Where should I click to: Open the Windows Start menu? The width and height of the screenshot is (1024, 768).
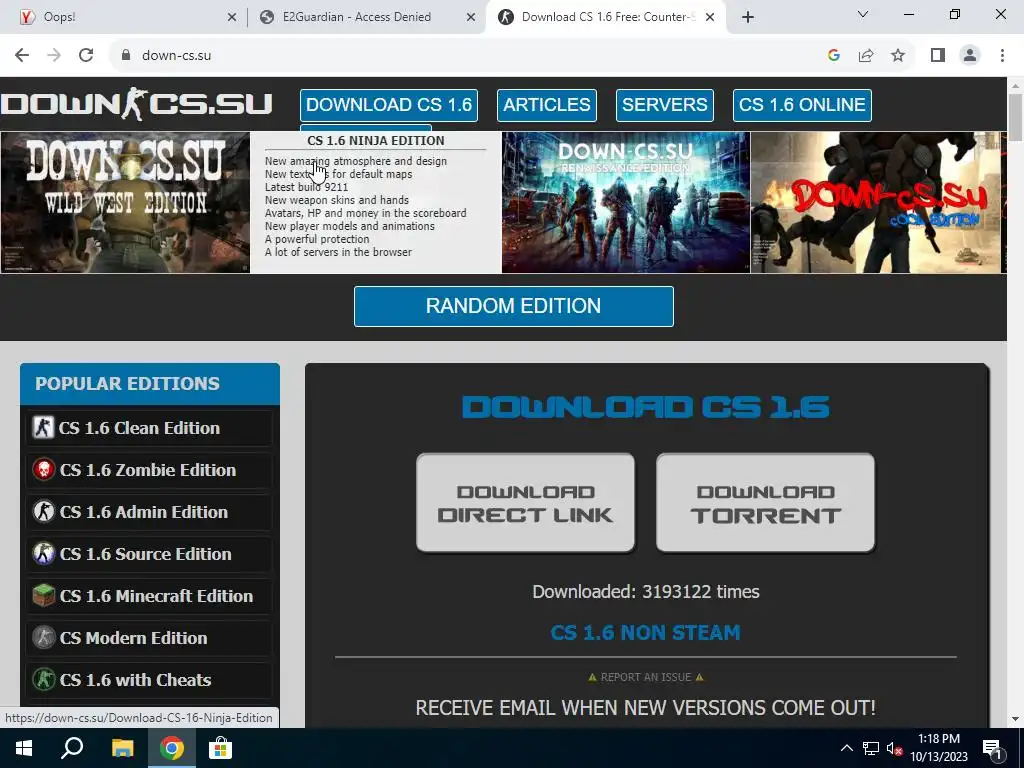point(24,748)
